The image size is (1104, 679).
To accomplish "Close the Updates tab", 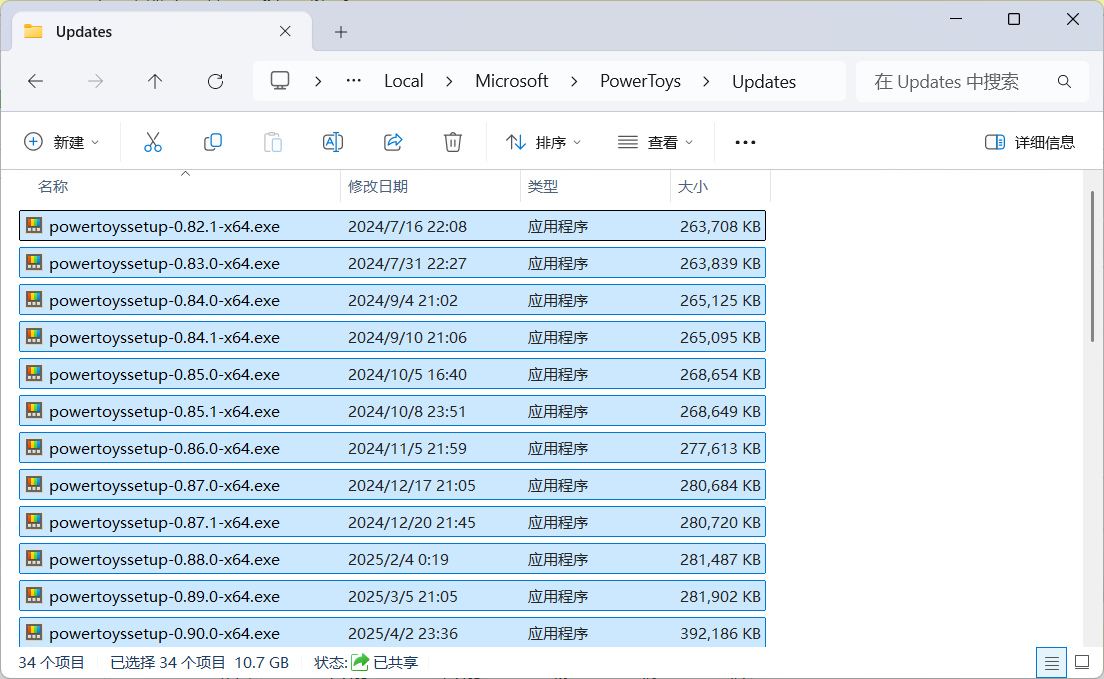I will click(x=285, y=32).
